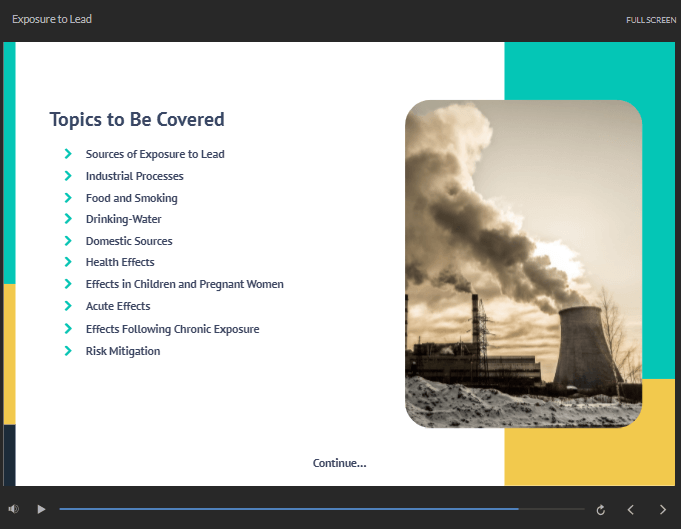Select 'Effects in Children and Pregnant Women'
The width and height of the screenshot is (681, 529).
[x=185, y=284]
